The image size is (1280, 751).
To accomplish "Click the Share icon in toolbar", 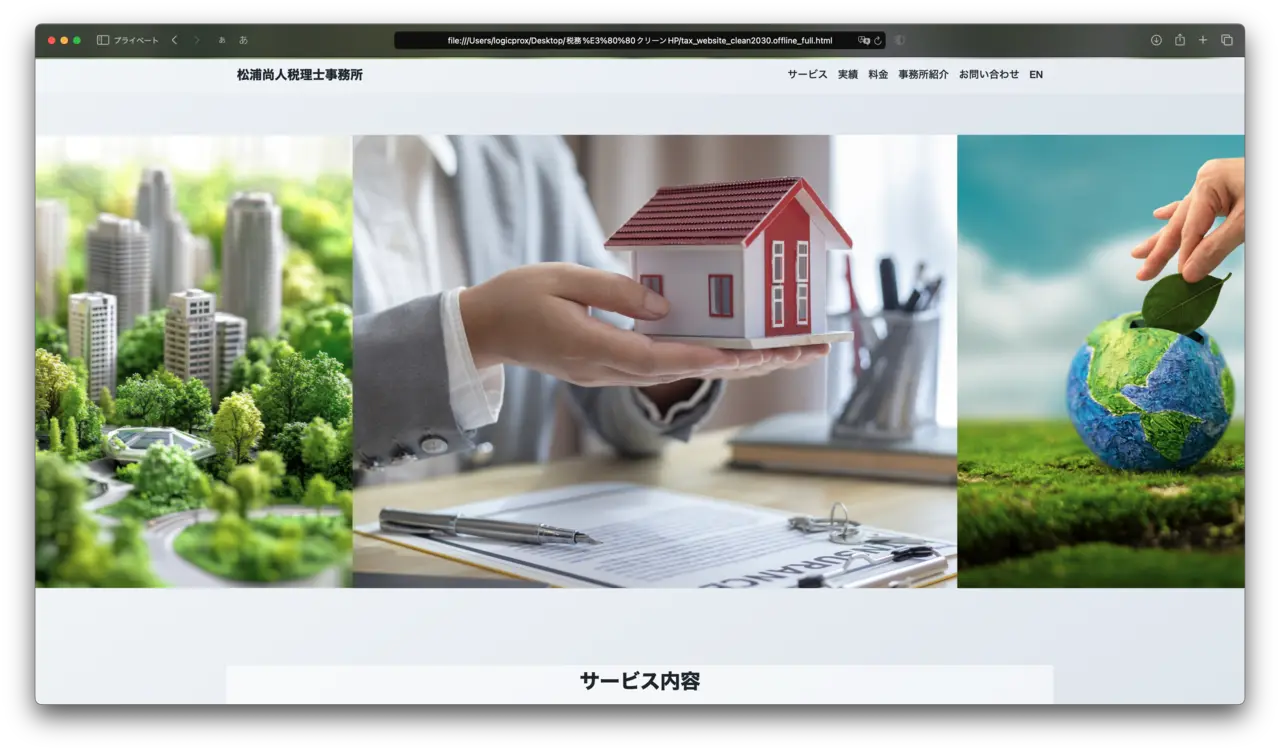I will coord(1180,40).
